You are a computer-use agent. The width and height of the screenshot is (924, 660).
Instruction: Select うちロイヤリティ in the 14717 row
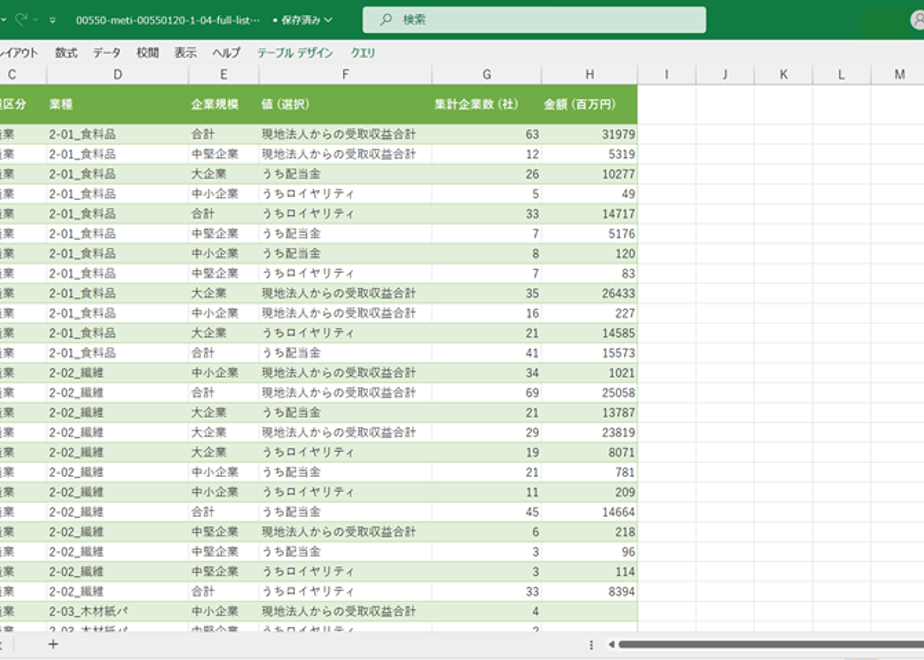coord(345,214)
